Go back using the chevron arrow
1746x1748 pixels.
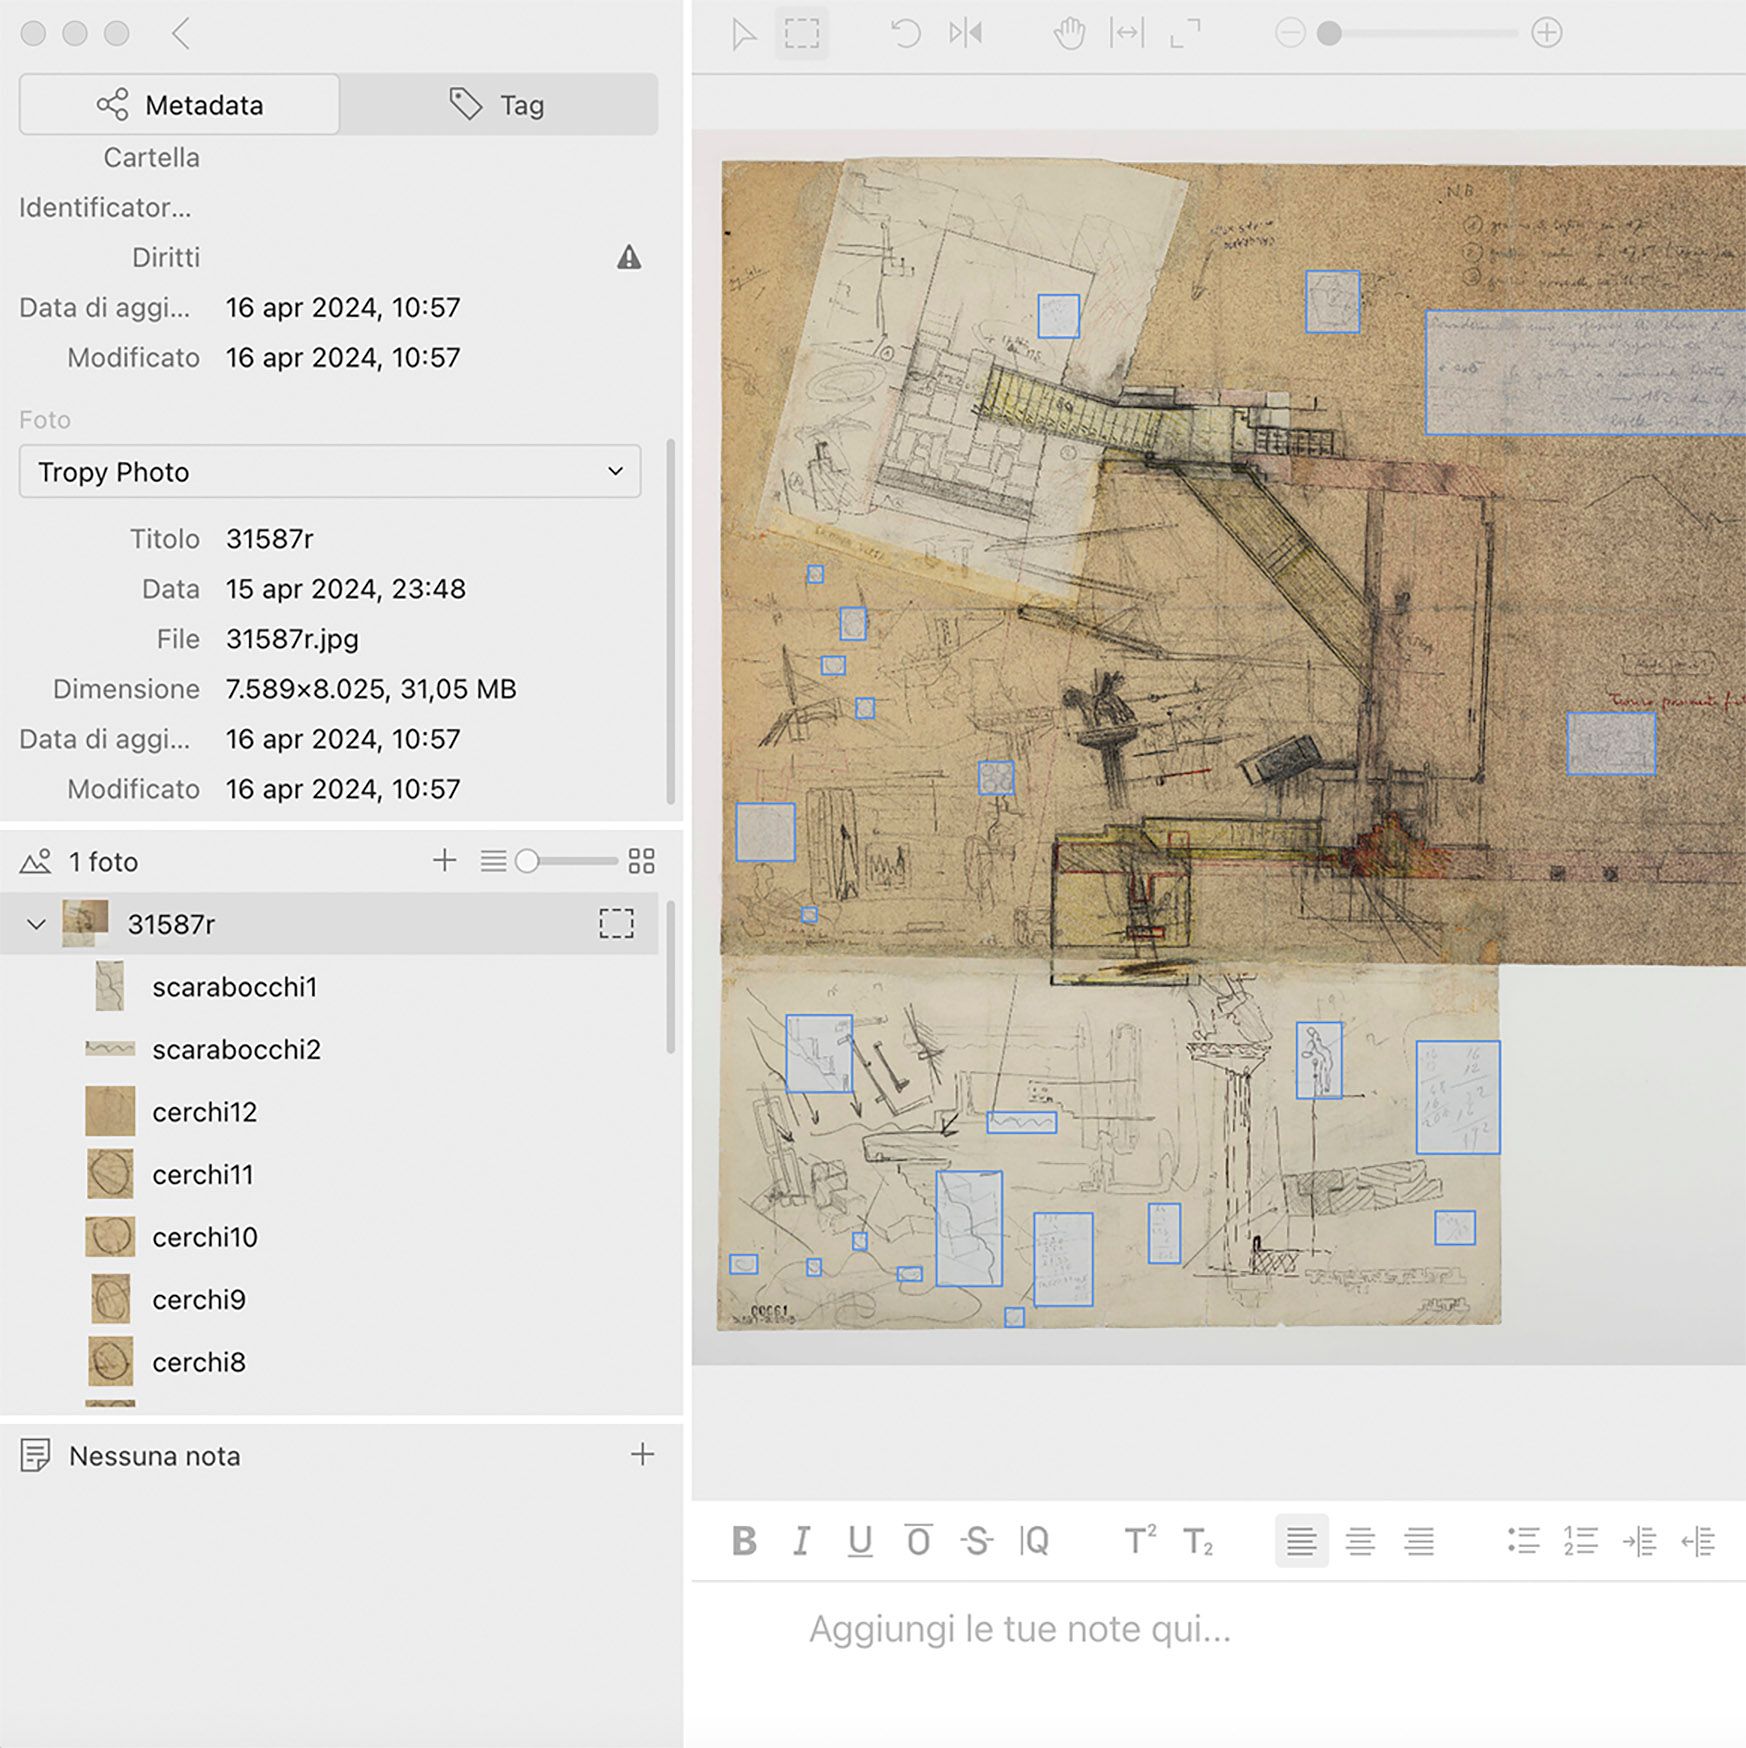tap(181, 34)
